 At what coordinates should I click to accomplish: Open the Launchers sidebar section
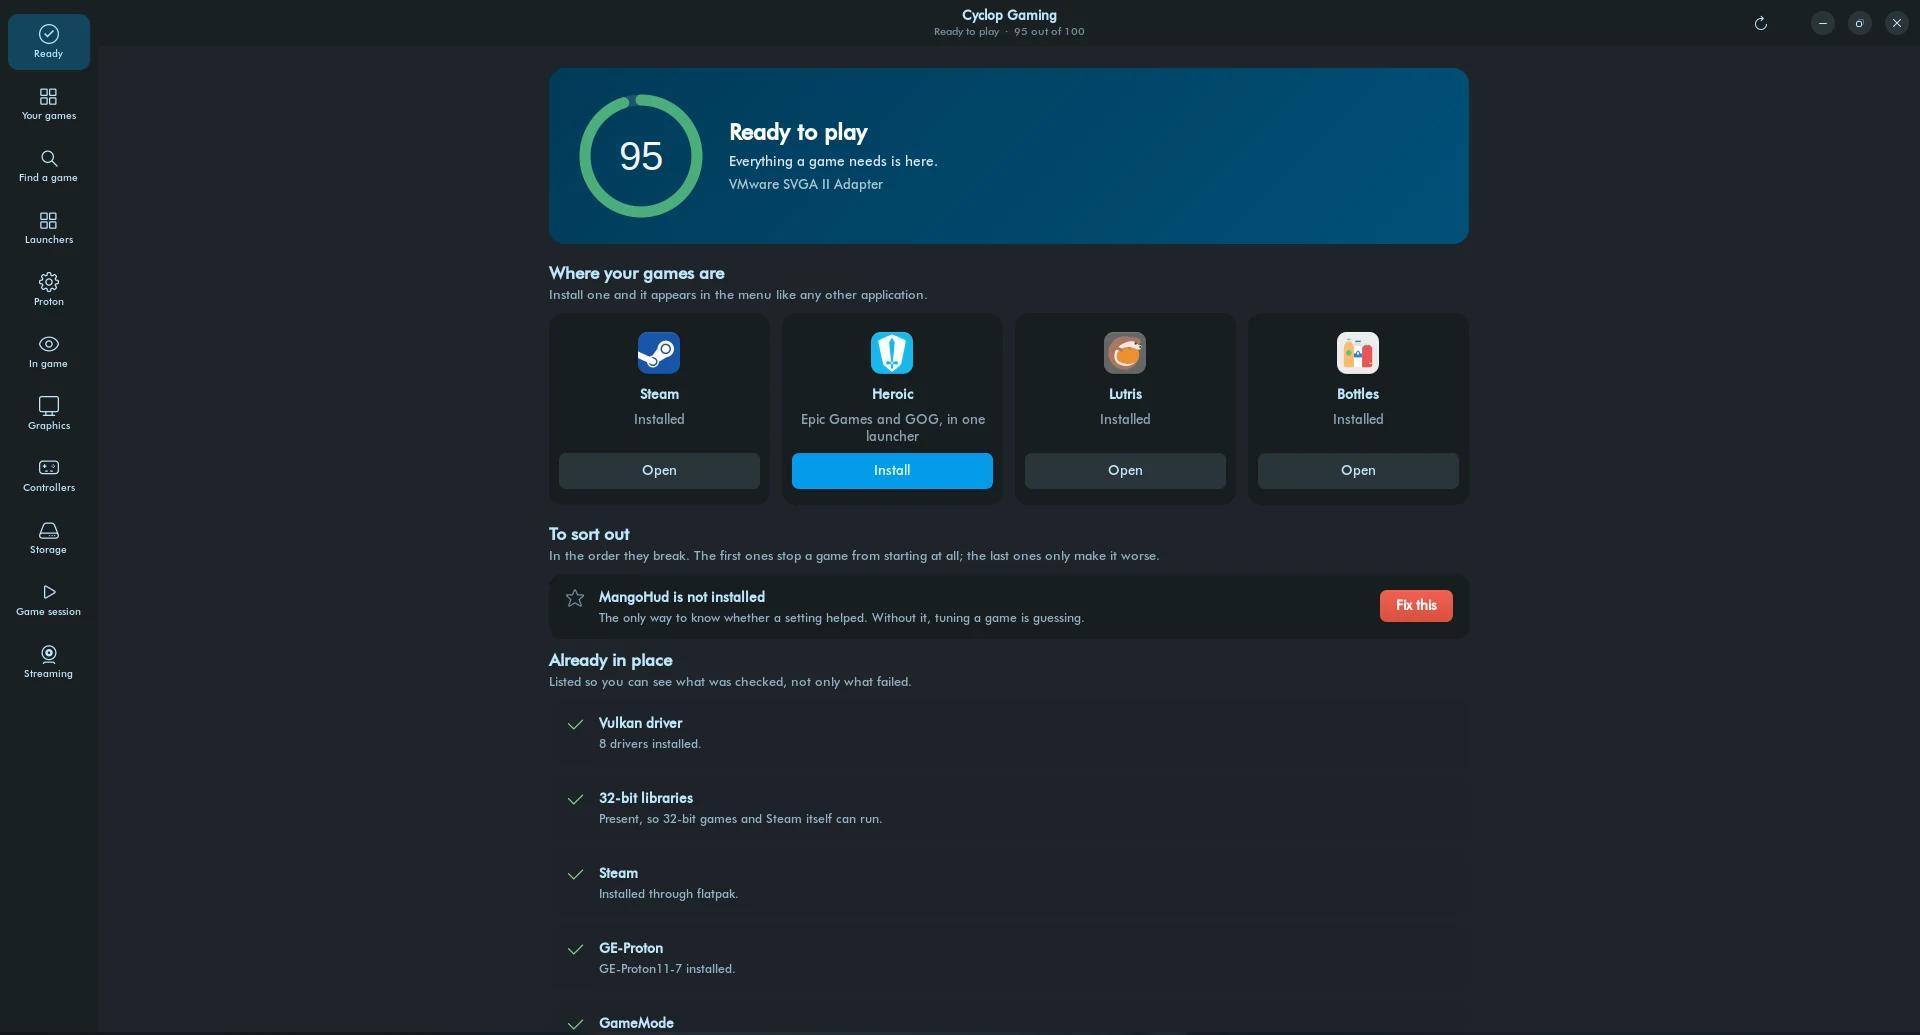[48, 228]
